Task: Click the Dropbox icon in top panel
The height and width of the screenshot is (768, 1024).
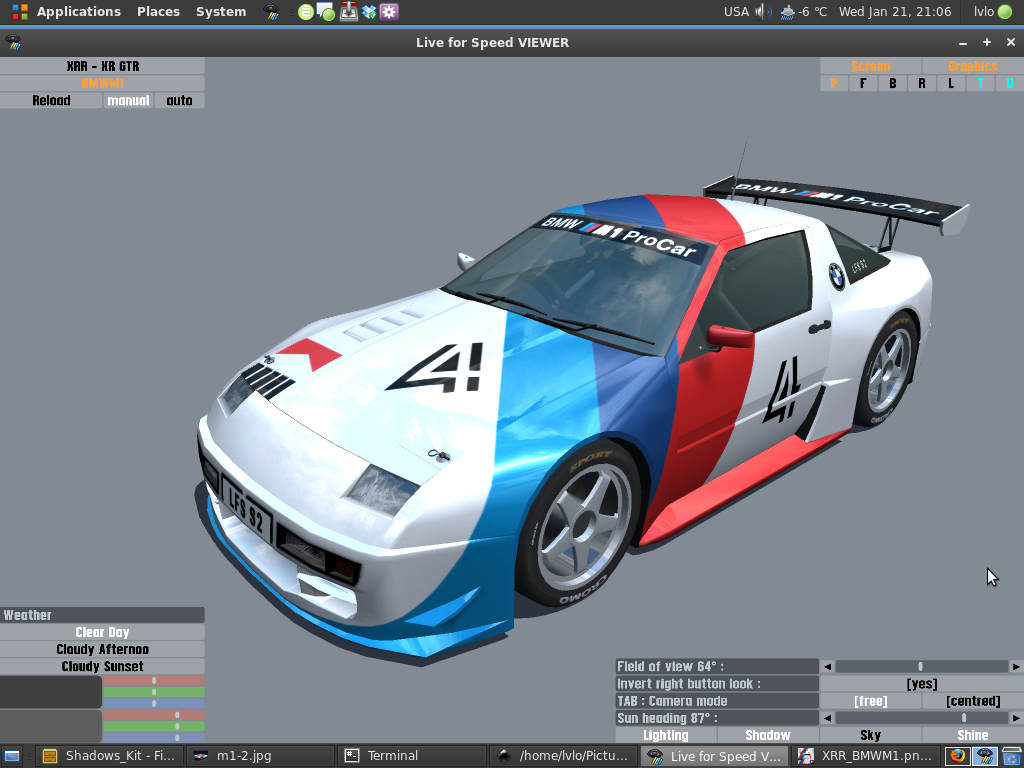Action: click(369, 12)
